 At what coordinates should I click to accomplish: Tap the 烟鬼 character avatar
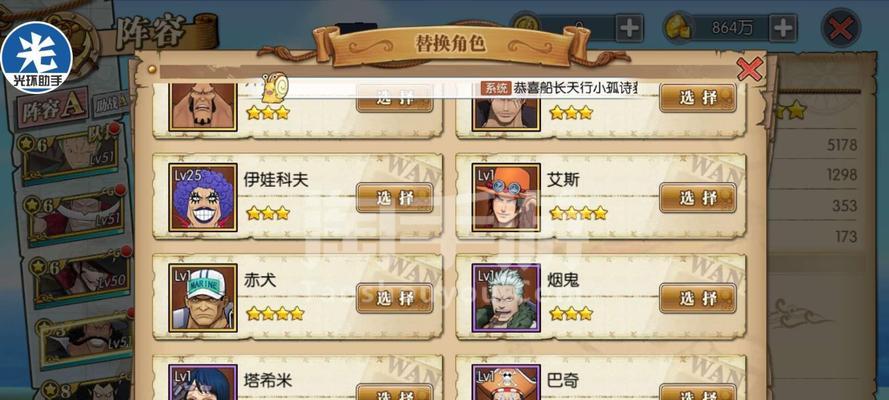click(506, 298)
